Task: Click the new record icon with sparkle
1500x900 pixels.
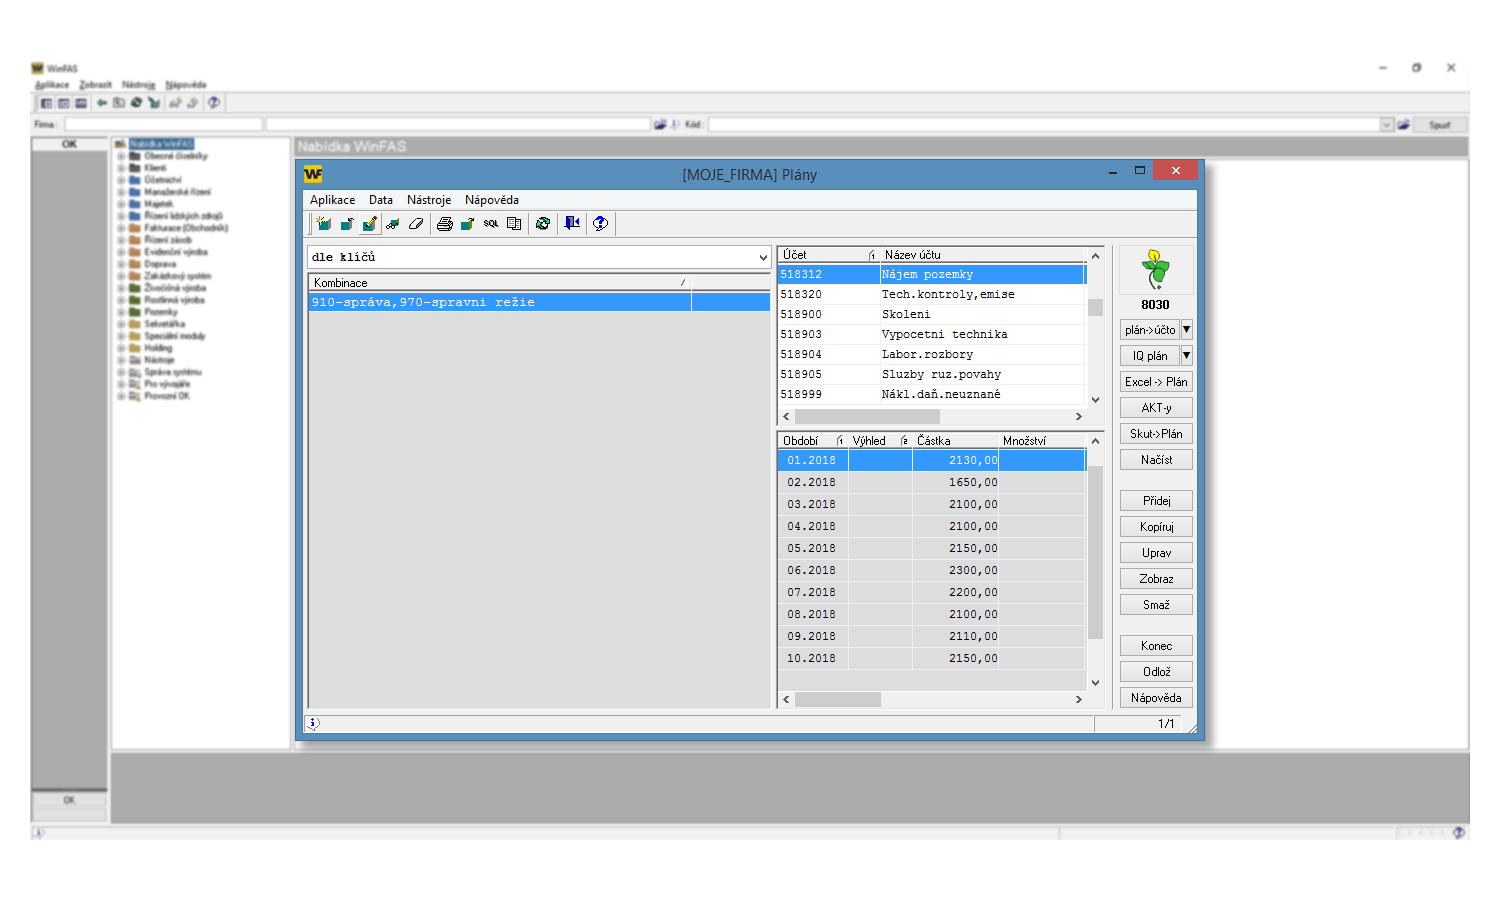Action: coord(323,224)
